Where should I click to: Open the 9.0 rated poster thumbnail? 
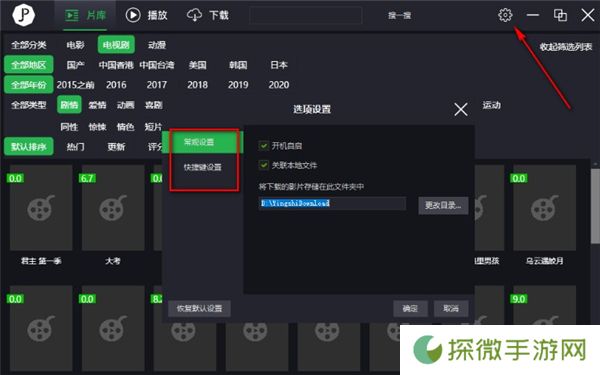pos(544,305)
